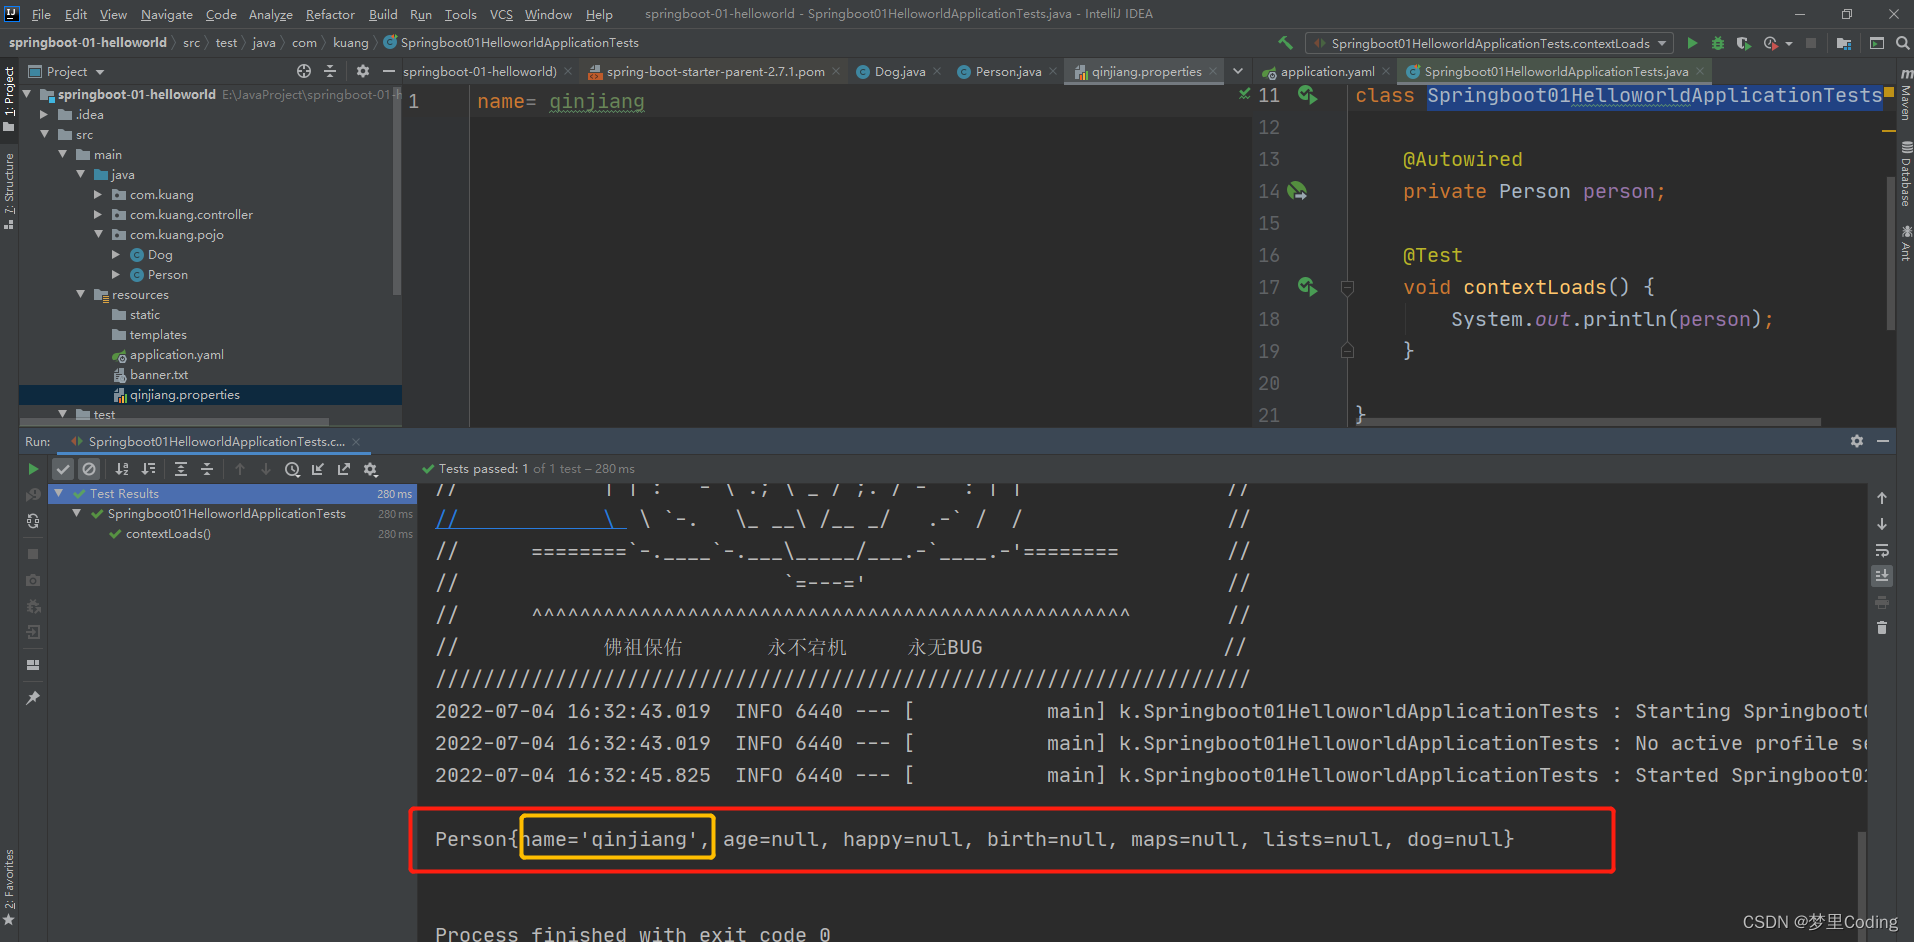Toggle Show Passed tests checkmark button
Image resolution: width=1914 pixels, height=942 pixels.
click(x=63, y=469)
